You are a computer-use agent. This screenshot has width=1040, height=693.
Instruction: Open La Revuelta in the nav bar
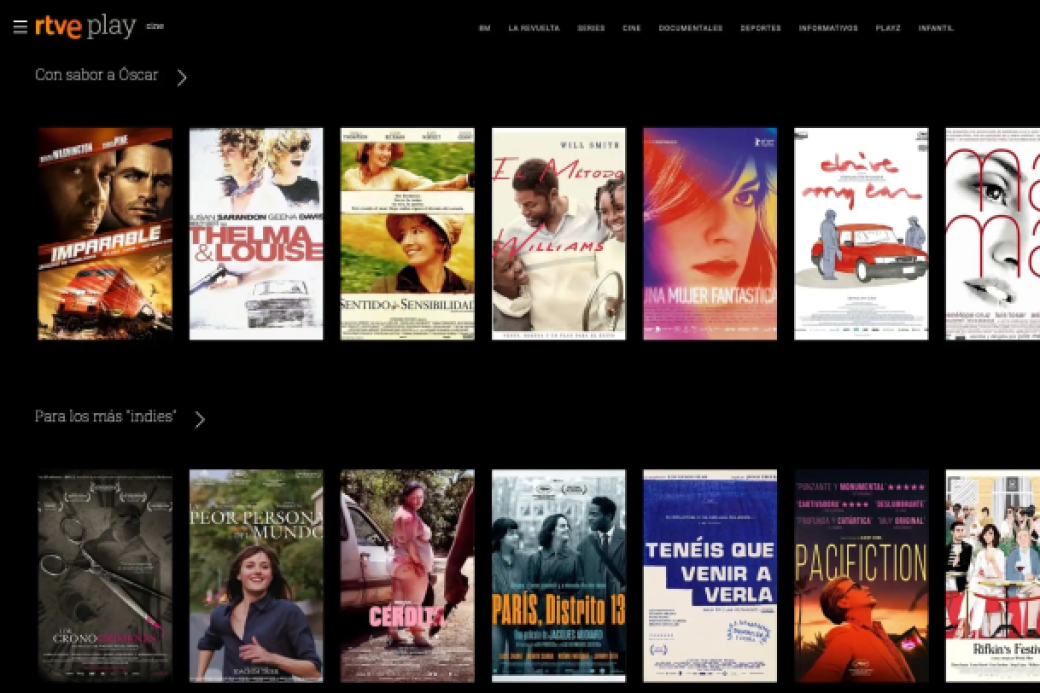click(534, 29)
